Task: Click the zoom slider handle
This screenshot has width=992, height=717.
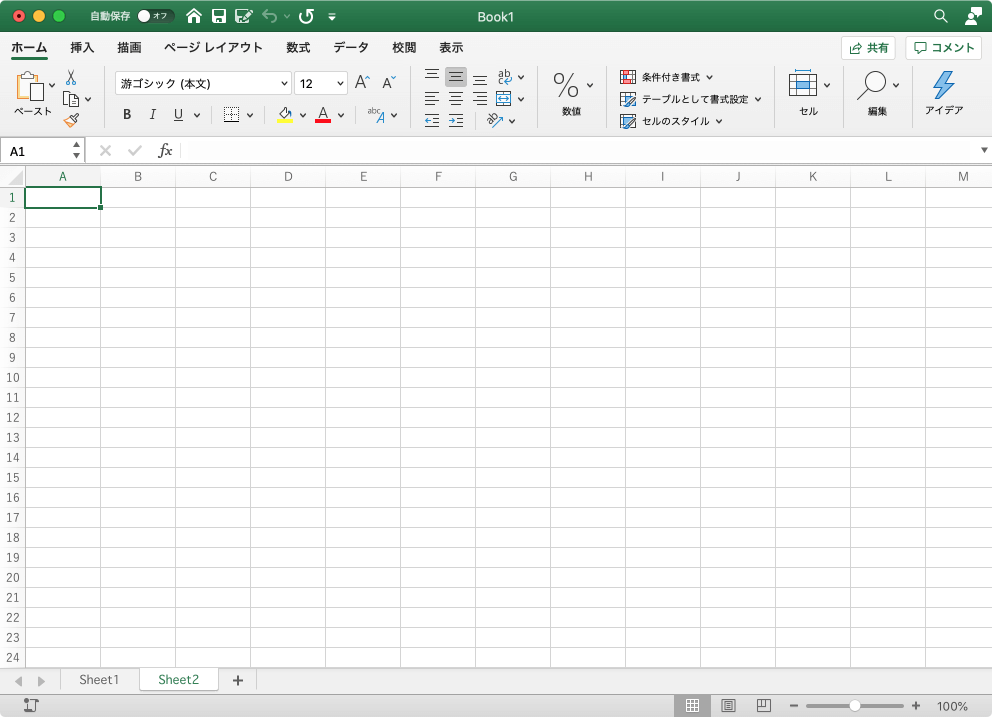Action: [854, 706]
